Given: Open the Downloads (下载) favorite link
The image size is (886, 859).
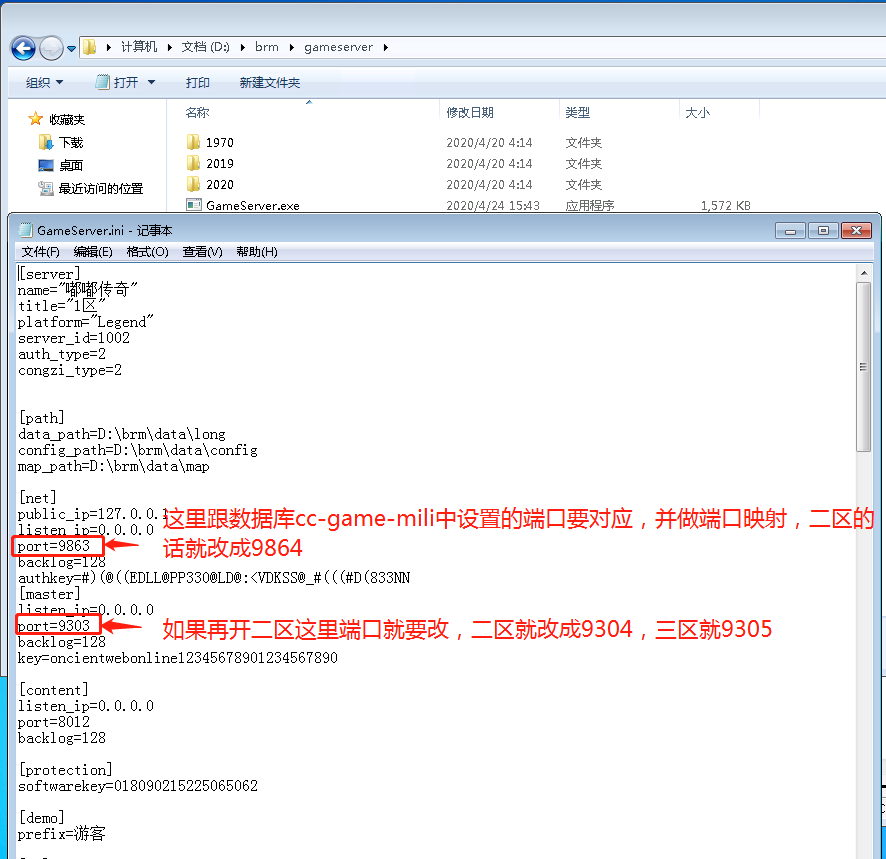Looking at the screenshot, I should tap(70, 142).
